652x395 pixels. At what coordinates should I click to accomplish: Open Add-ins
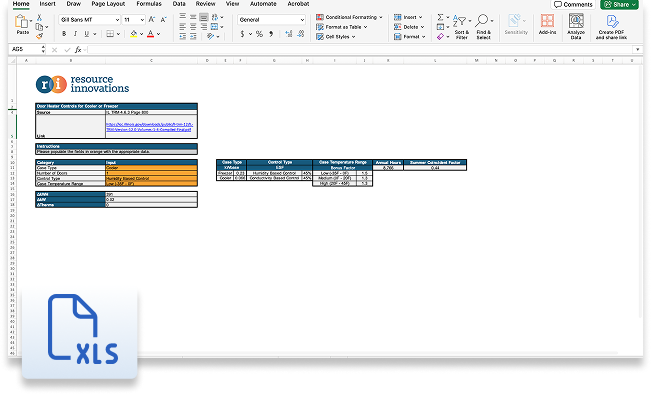[x=547, y=24]
